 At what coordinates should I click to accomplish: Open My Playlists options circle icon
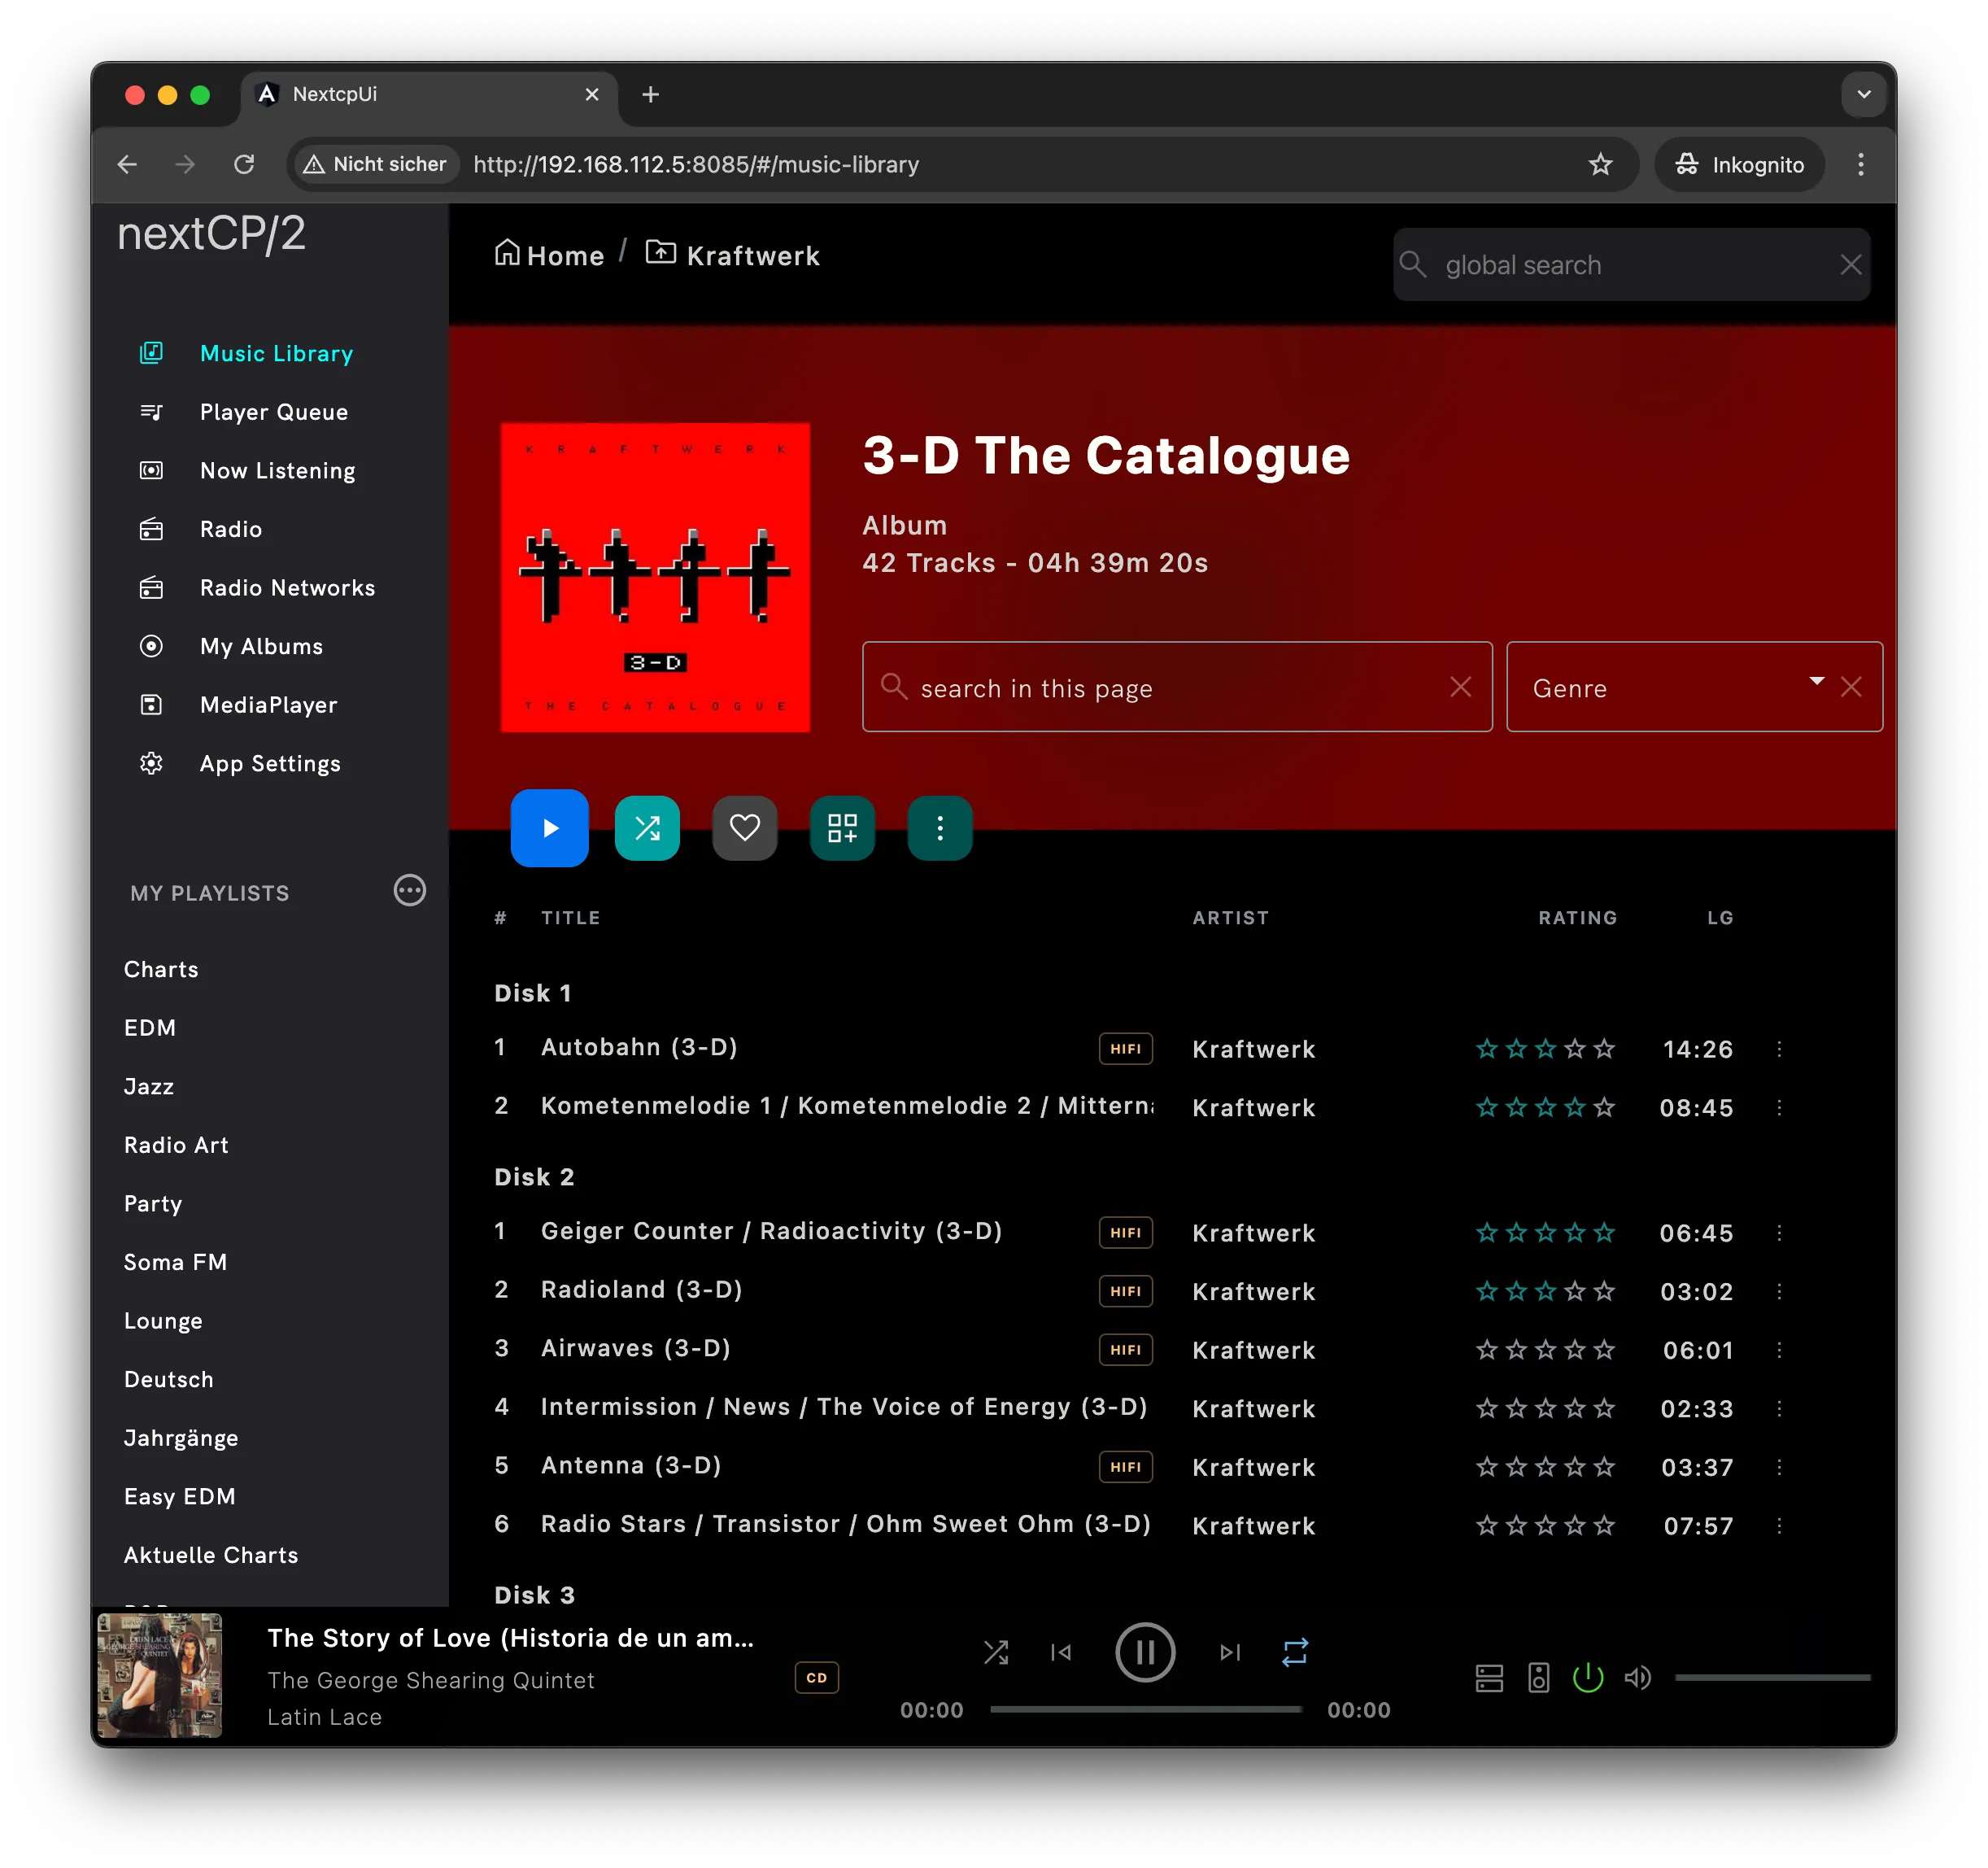(x=409, y=890)
